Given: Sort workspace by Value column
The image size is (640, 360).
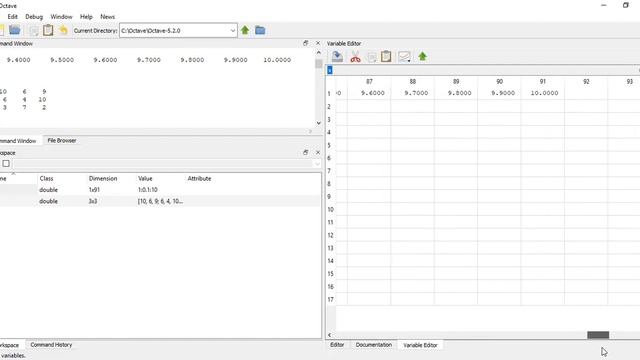Looking at the screenshot, I should pyautogui.click(x=145, y=178).
